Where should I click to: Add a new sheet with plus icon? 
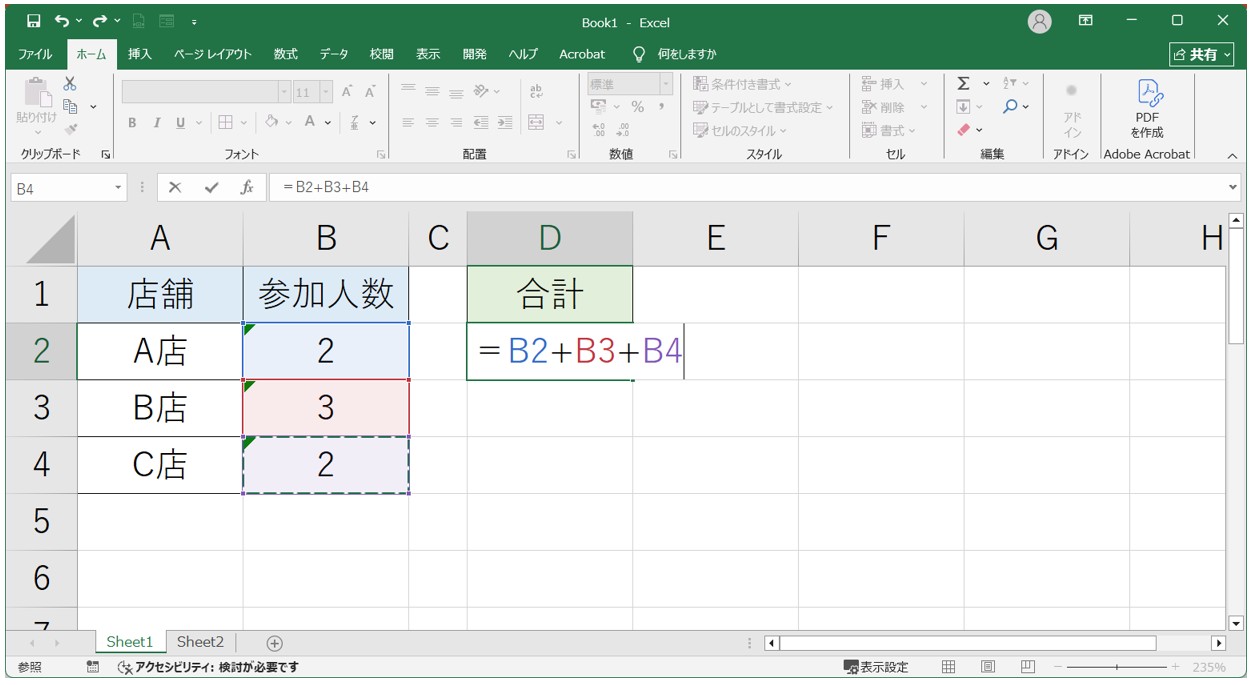(275, 643)
